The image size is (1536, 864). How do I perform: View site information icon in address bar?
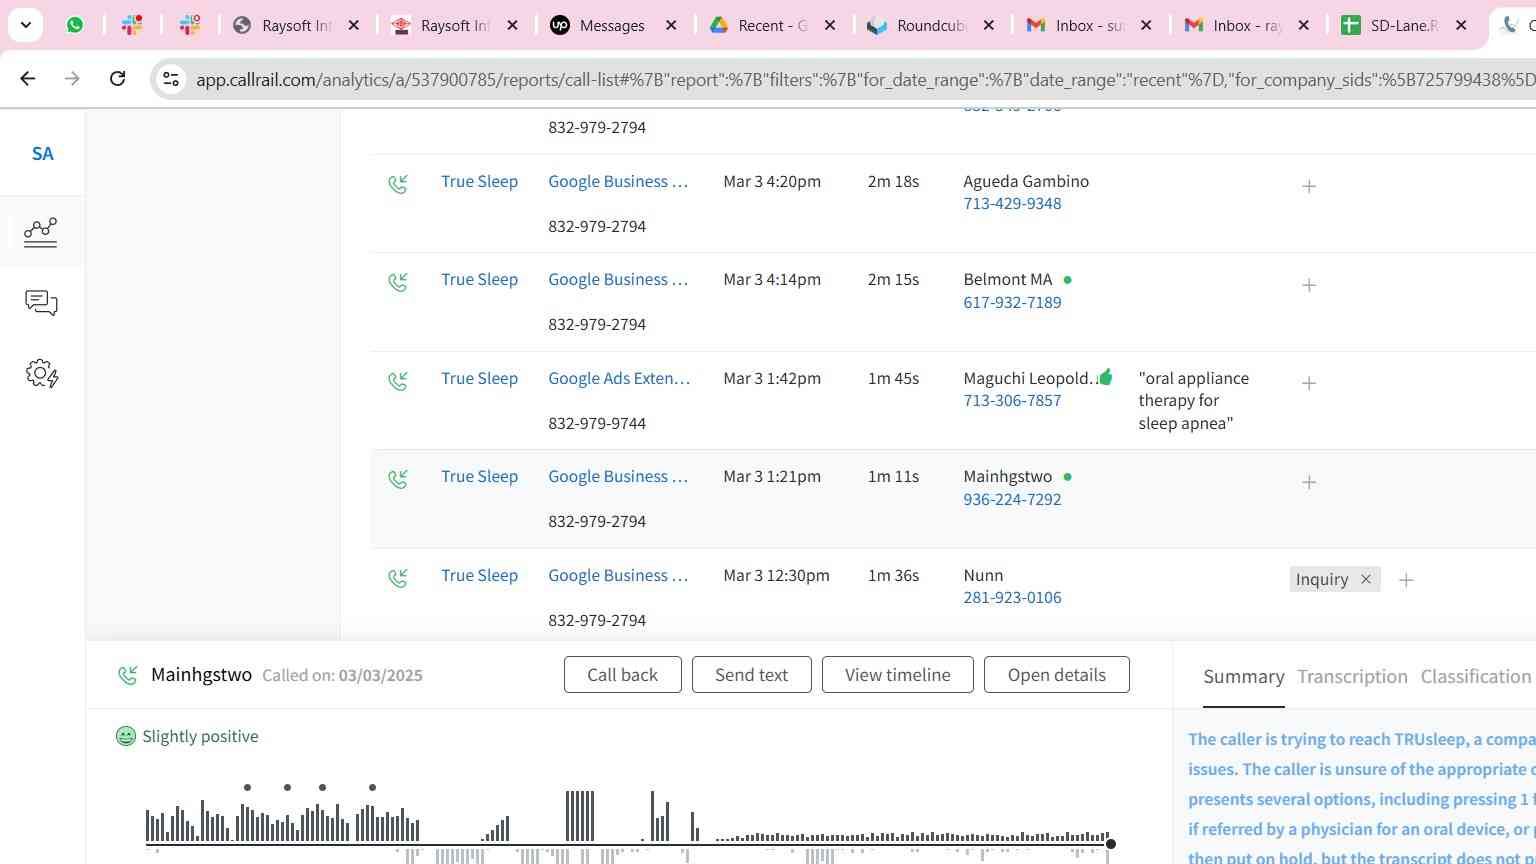click(x=171, y=79)
